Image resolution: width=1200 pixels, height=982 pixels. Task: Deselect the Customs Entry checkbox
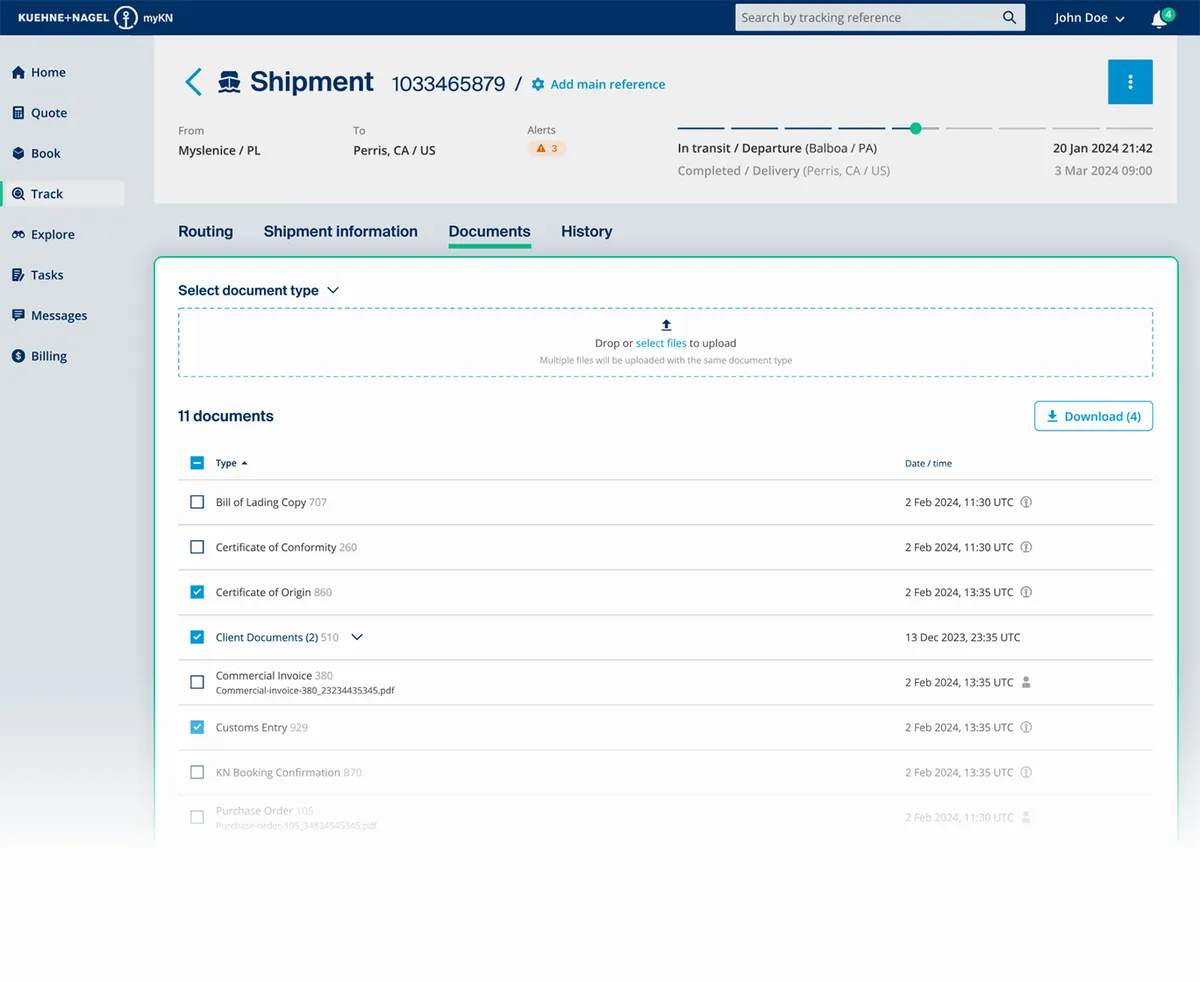(x=197, y=727)
